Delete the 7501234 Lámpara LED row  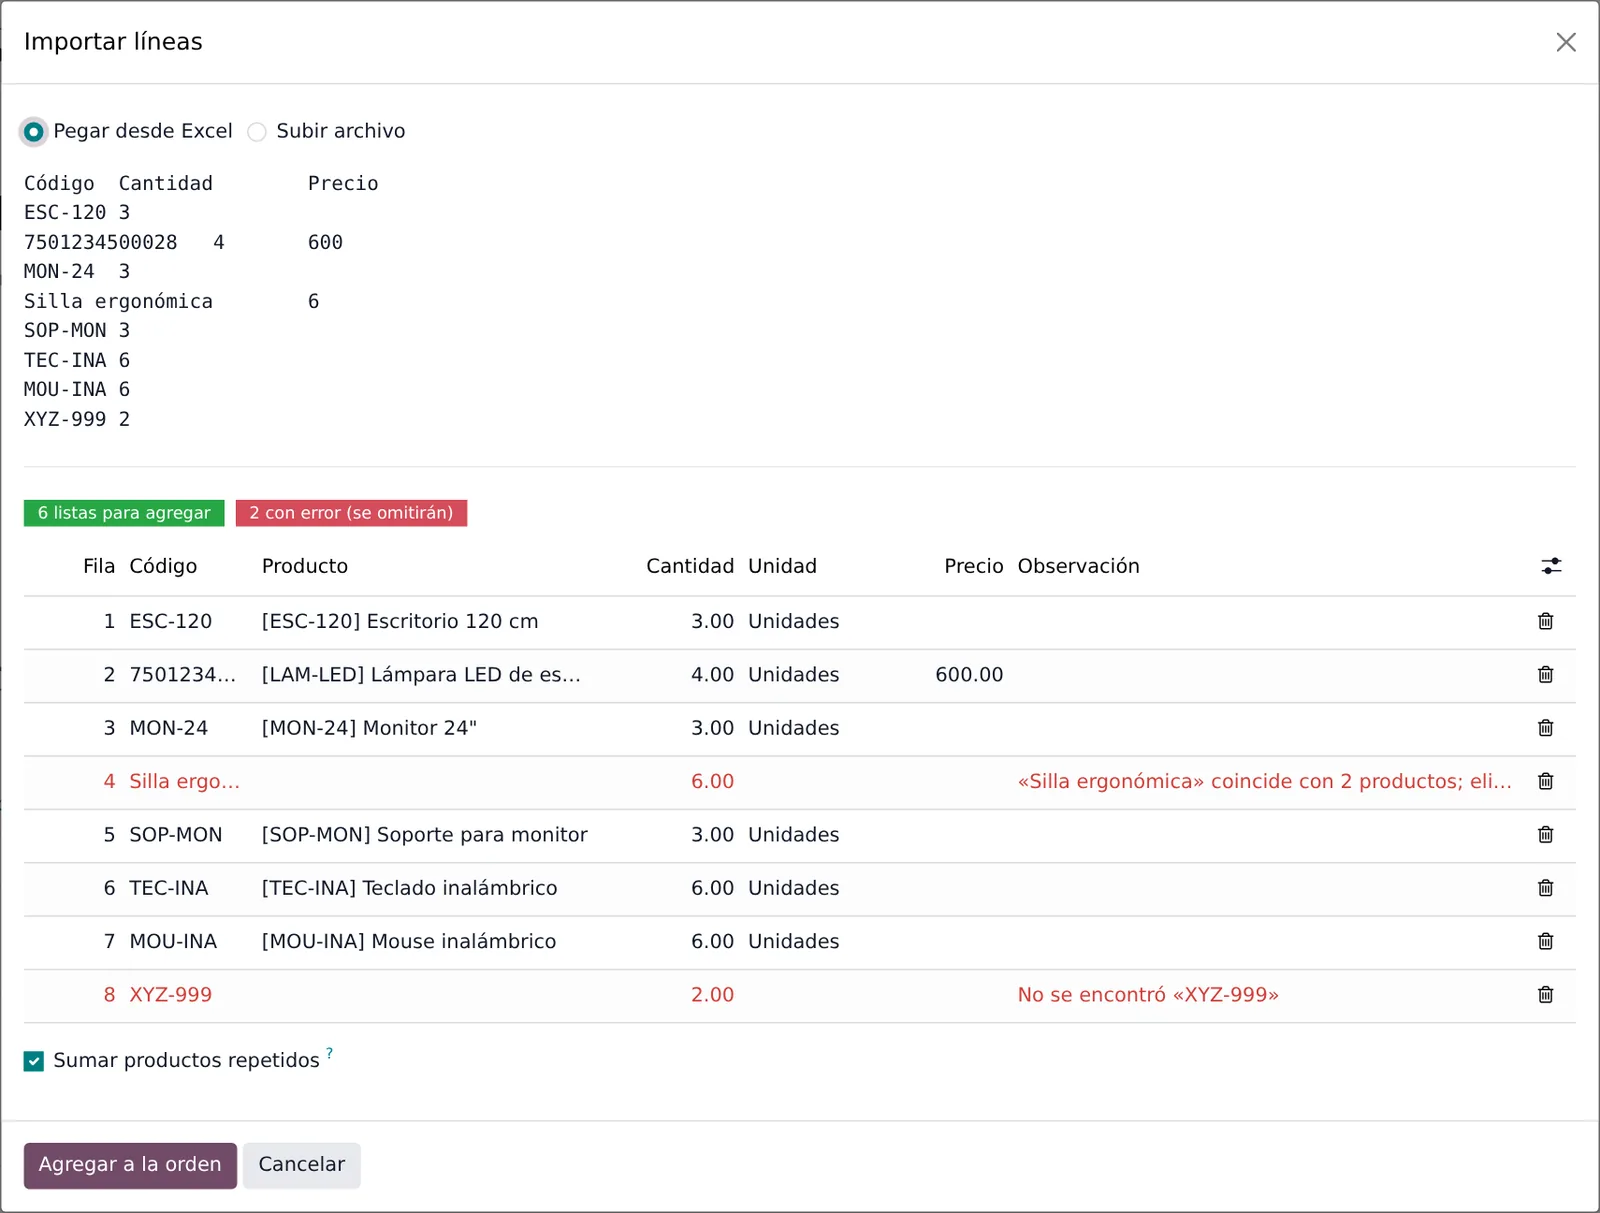click(x=1545, y=674)
